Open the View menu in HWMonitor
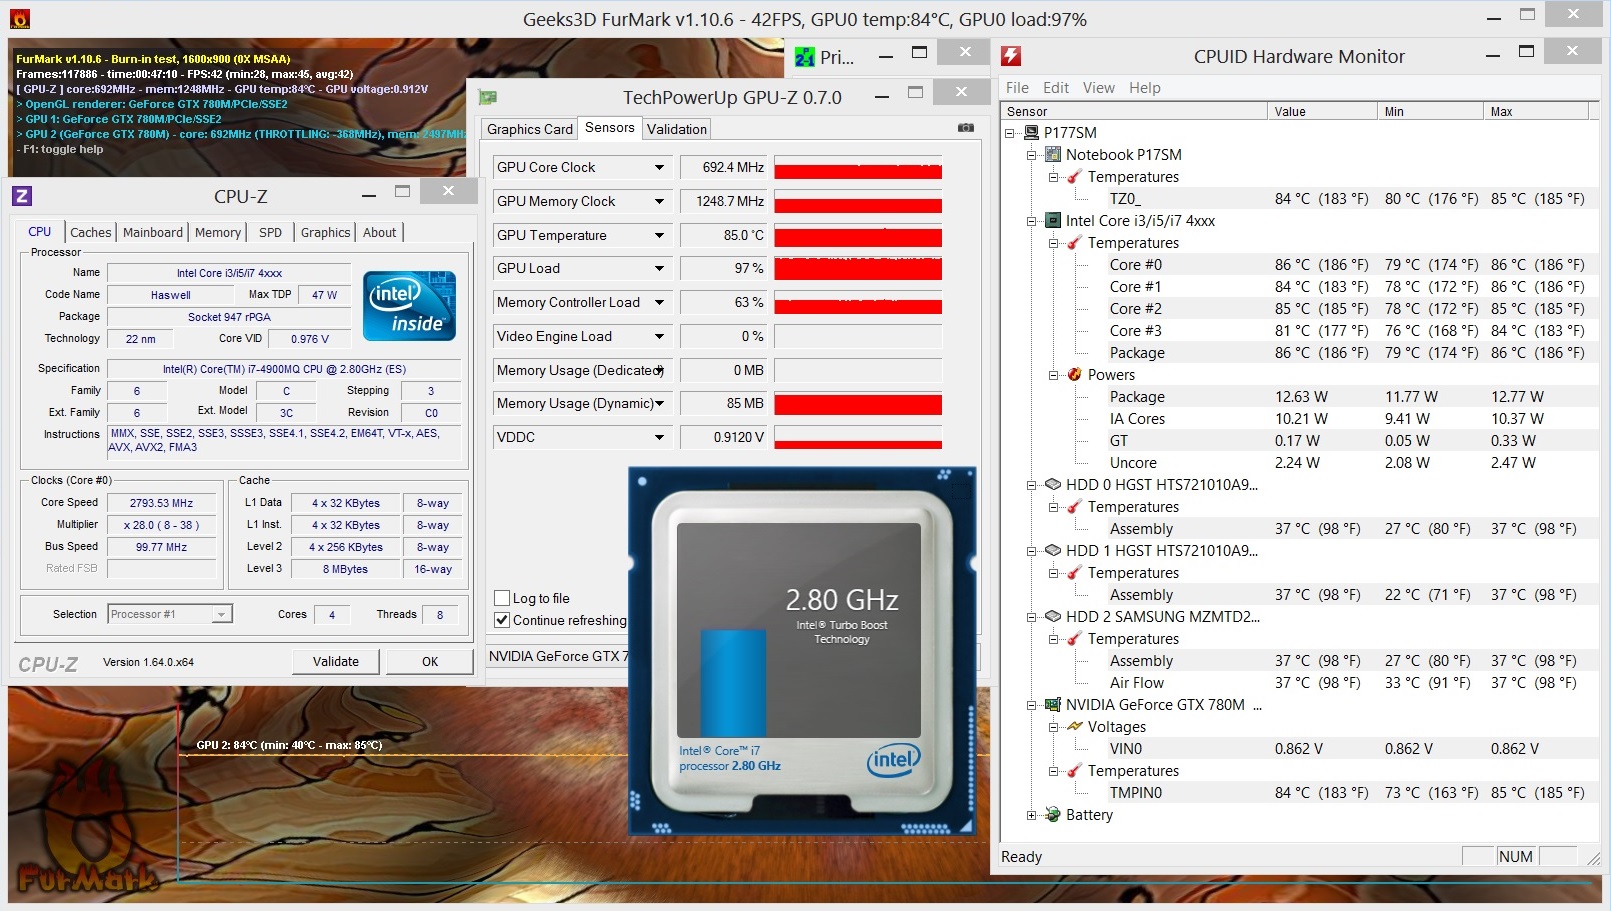1611x911 pixels. click(1098, 88)
